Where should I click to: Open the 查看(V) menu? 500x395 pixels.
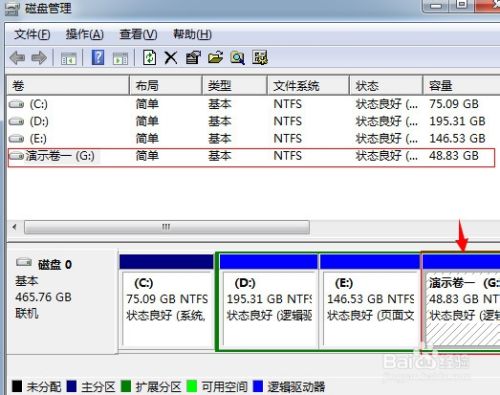[x=138, y=34]
